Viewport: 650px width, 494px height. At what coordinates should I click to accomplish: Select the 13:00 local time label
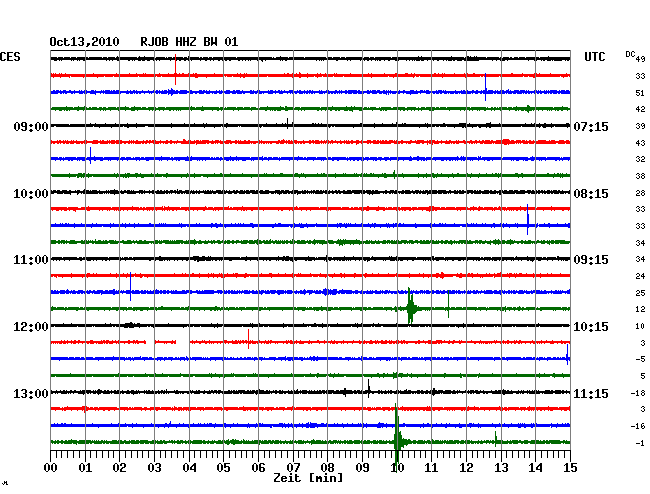click(x=31, y=393)
